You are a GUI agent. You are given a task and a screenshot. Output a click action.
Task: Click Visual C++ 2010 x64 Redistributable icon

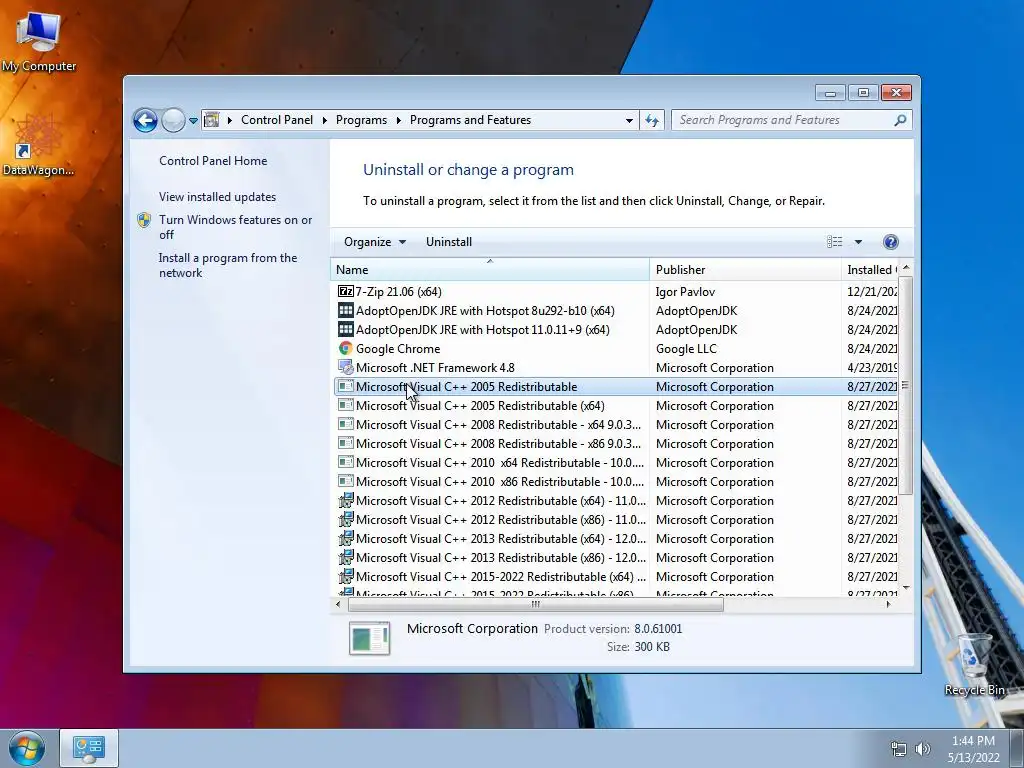tap(345, 462)
